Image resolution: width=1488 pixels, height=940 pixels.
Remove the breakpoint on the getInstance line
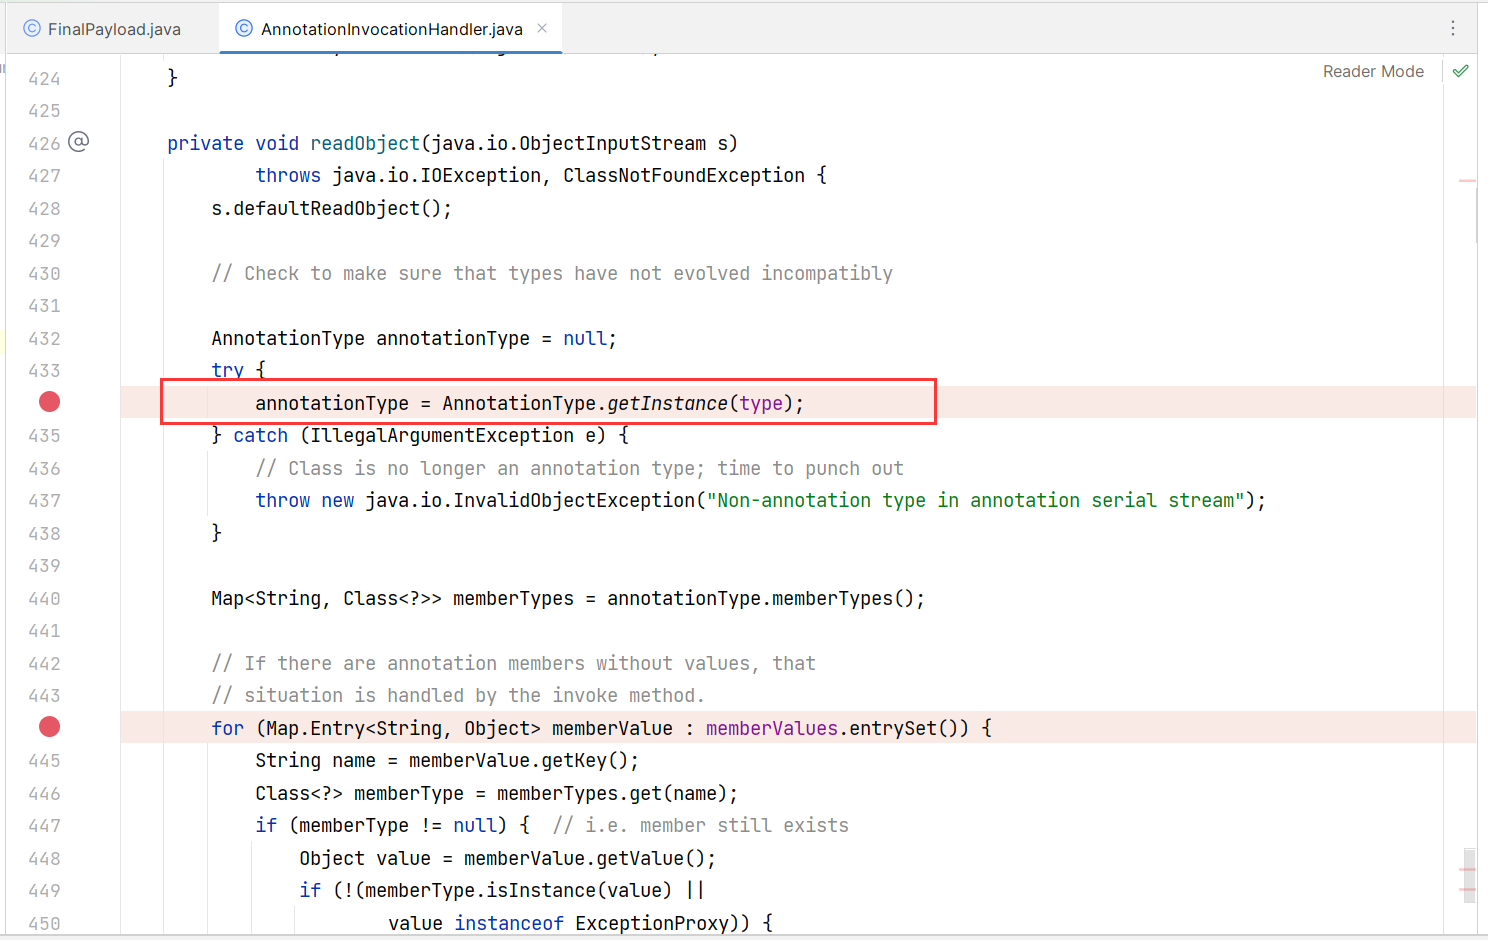coord(49,402)
